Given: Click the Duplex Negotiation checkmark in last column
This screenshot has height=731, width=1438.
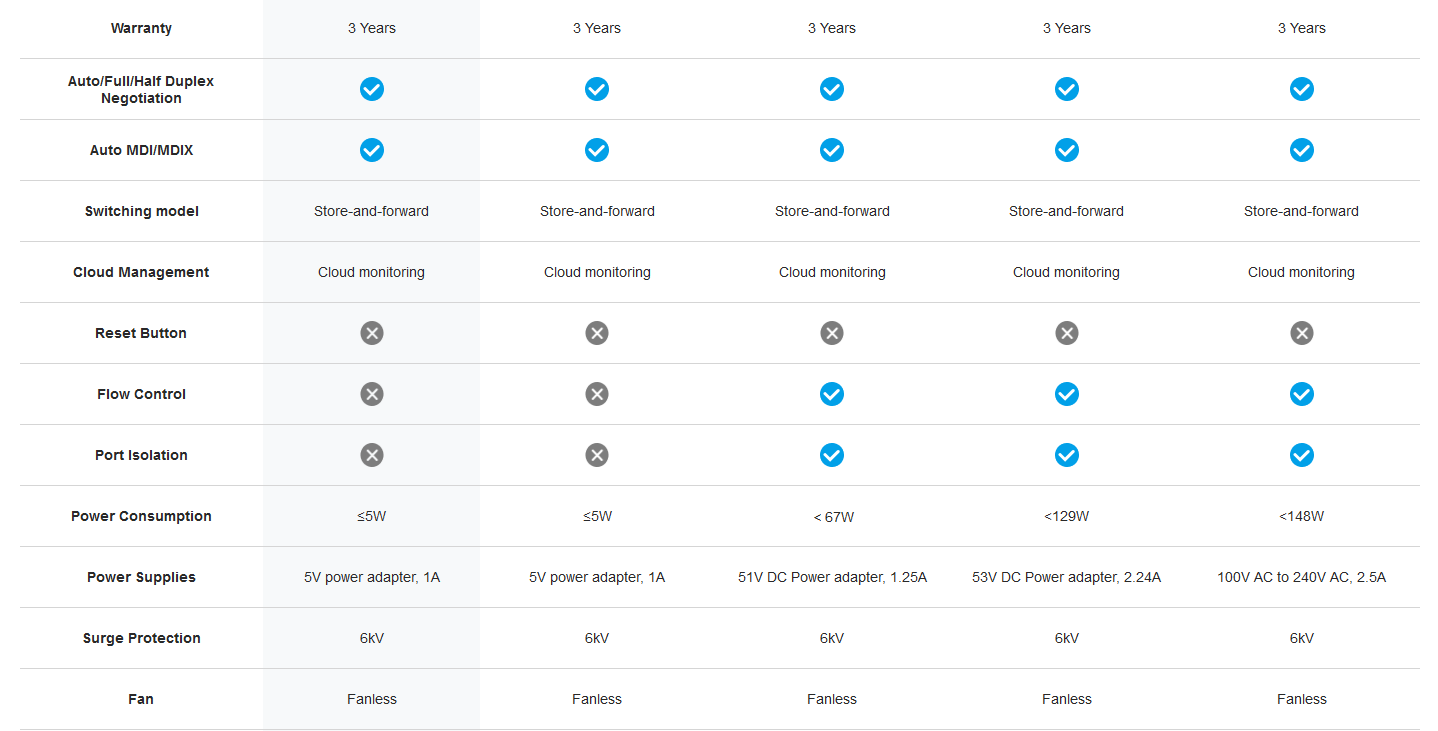Looking at the screenshot, I should tap(1301, 89).
